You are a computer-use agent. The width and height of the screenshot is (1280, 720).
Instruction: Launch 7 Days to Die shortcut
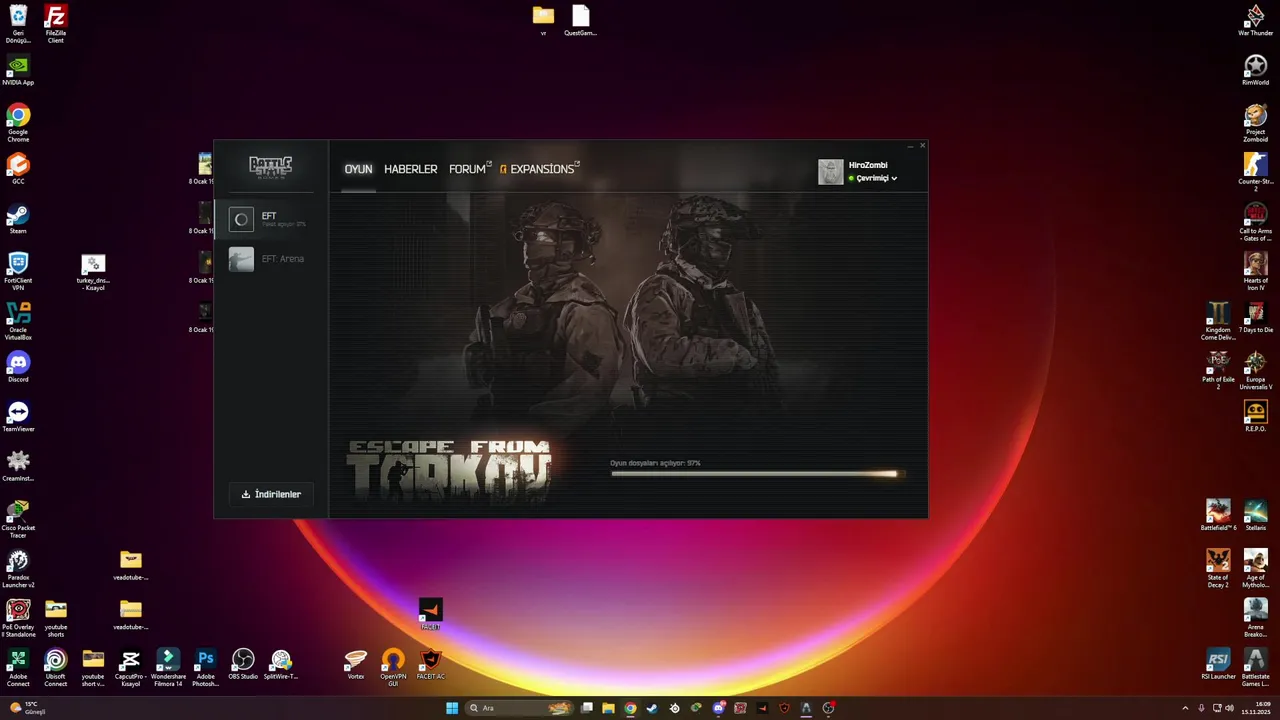point(1255,317)
